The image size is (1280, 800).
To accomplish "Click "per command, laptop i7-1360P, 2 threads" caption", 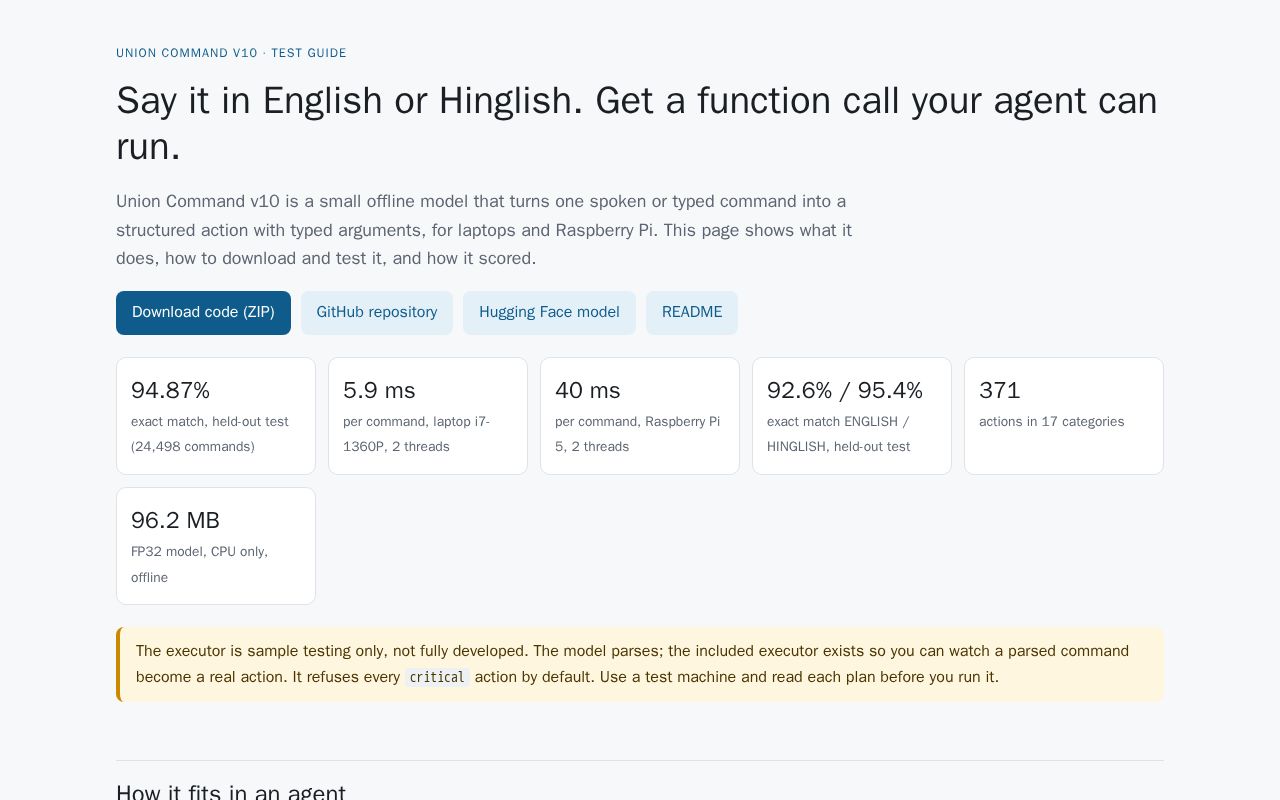I will tap(417, 434).
